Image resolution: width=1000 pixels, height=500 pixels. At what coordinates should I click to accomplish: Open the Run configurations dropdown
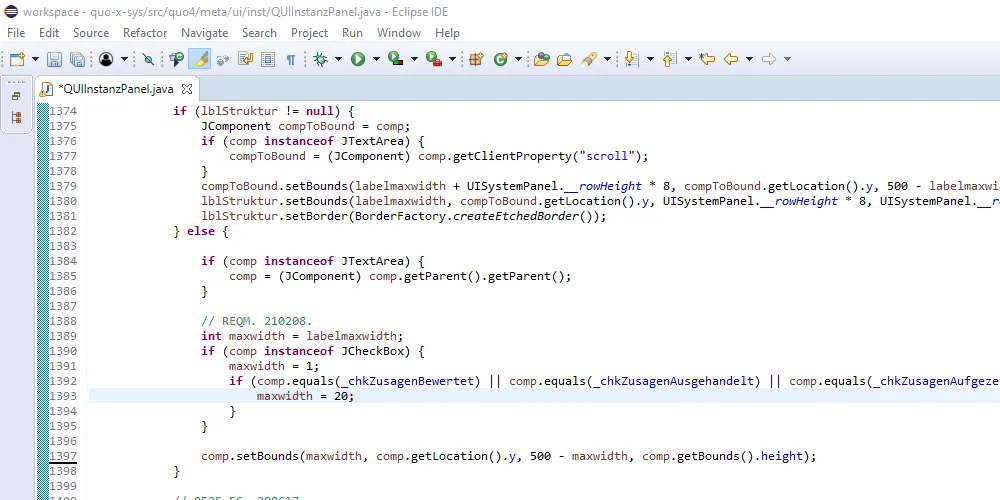click(x=376, y=59)
